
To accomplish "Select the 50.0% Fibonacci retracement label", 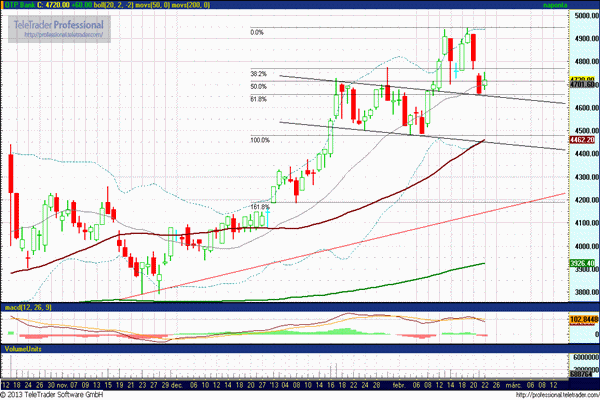I will pos(258,86).
